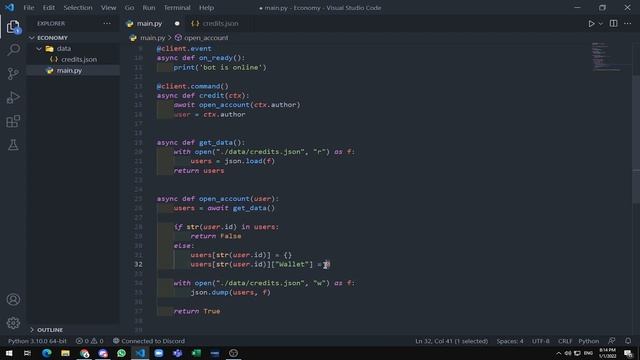Open the Go menu

[129, 8]
